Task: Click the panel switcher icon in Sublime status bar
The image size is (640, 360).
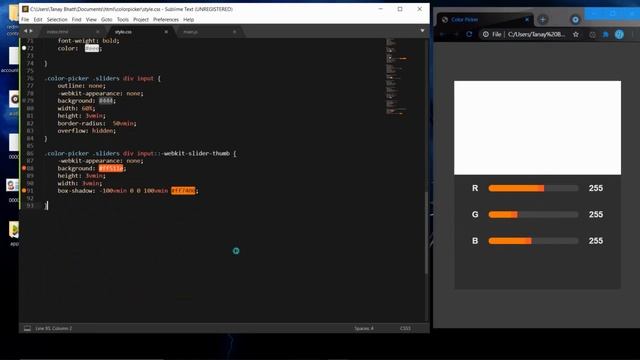Action: click(27, 328)
